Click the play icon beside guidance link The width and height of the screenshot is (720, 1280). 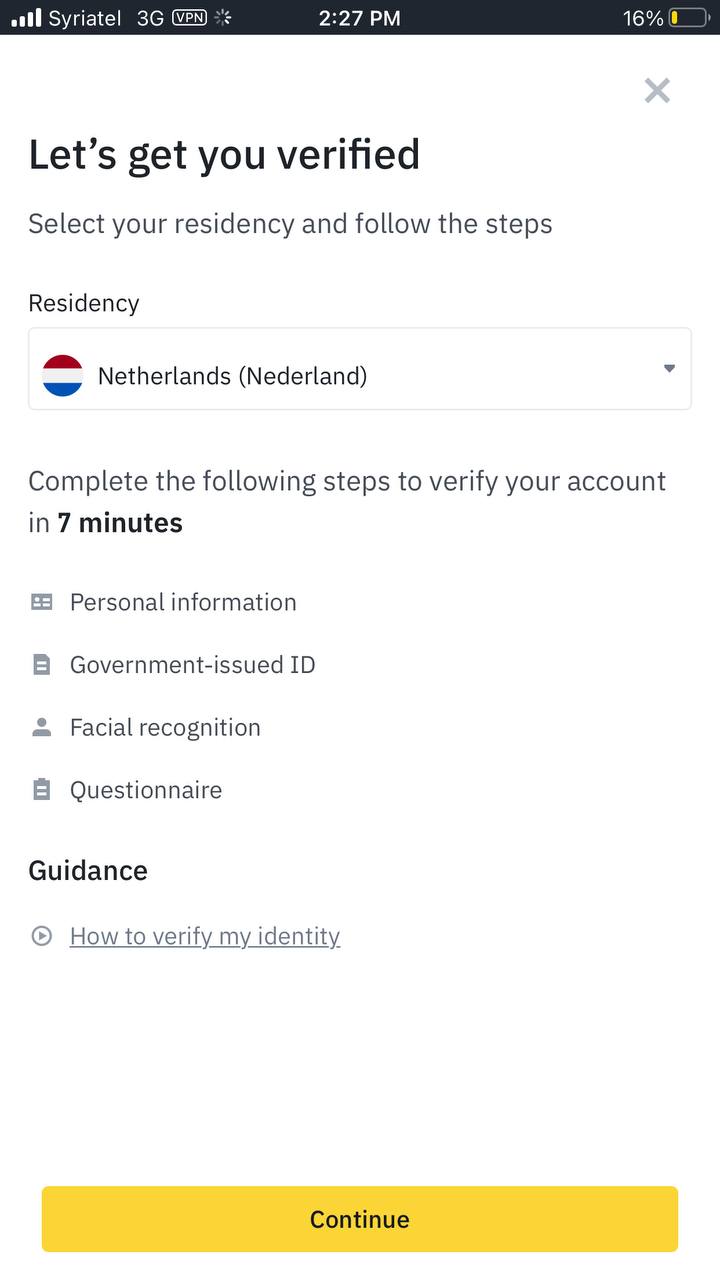(x=41, y=936)
